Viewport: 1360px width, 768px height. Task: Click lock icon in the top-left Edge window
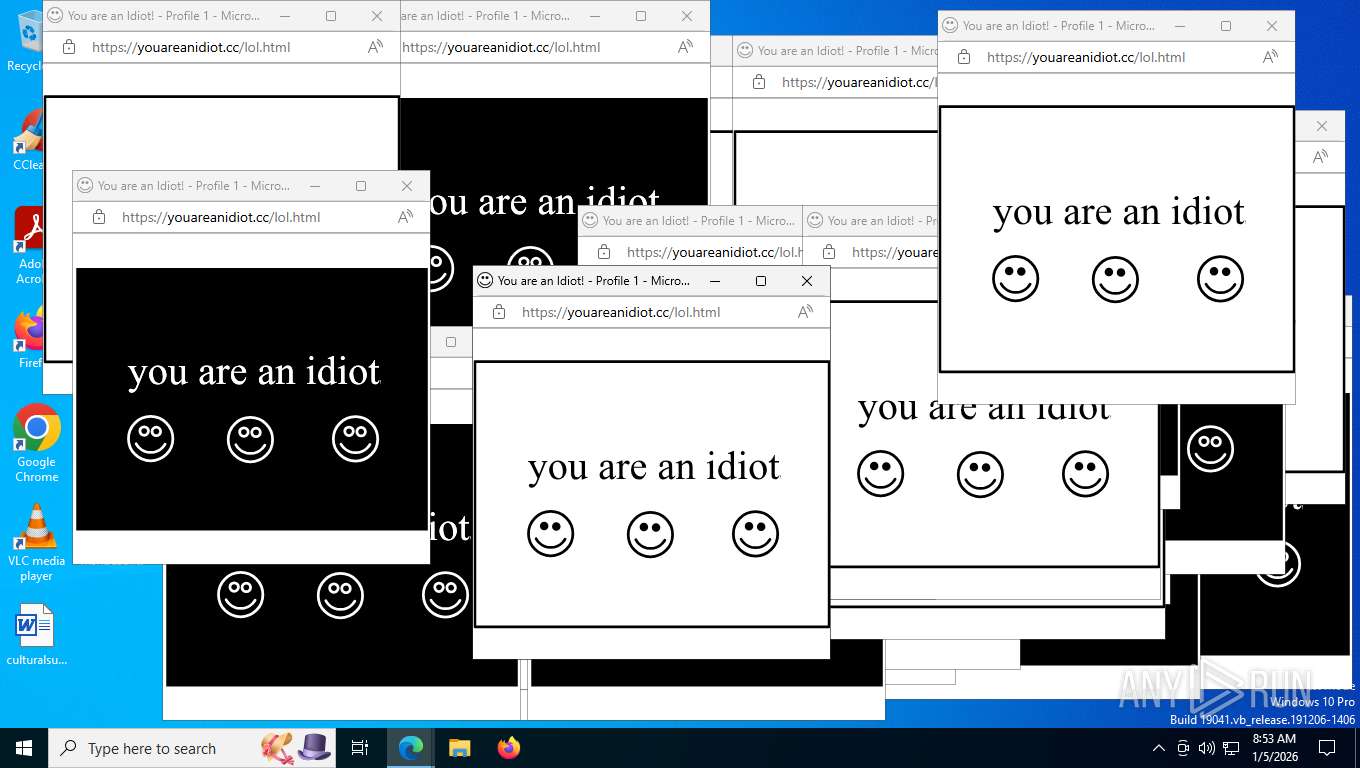(69, 47)
